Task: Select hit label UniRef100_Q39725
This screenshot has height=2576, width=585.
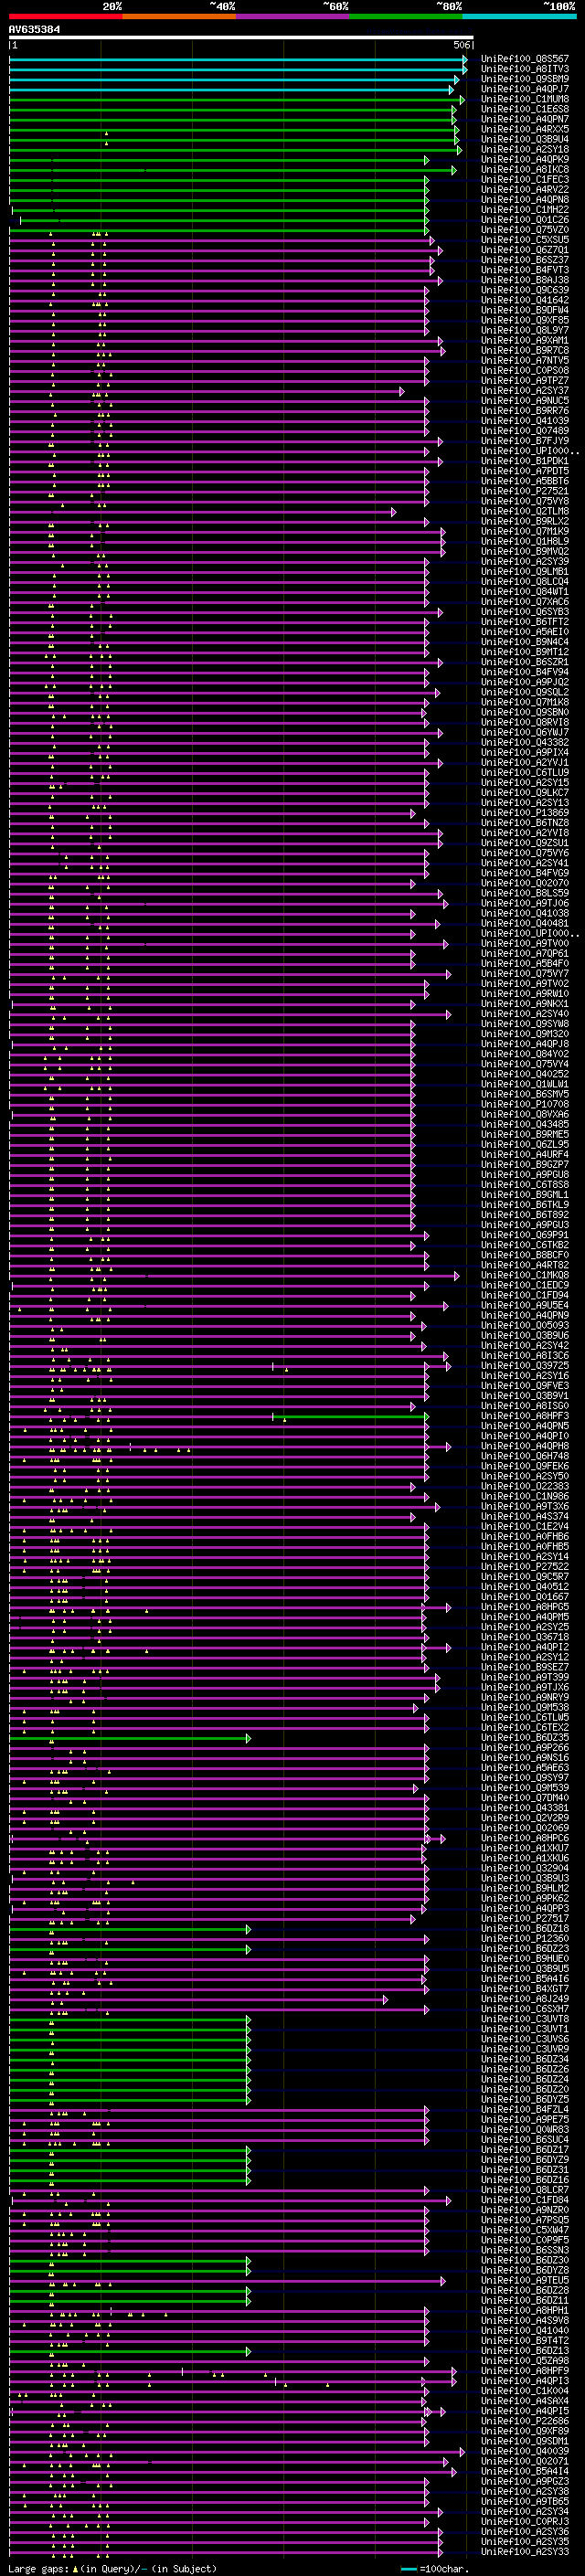Action: (524, 1365)
